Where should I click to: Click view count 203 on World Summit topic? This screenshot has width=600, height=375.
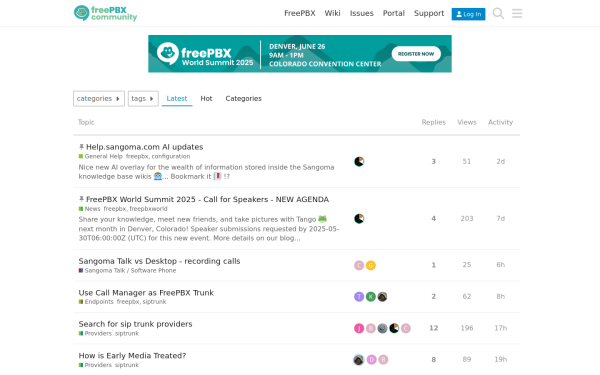coord(467,218)
